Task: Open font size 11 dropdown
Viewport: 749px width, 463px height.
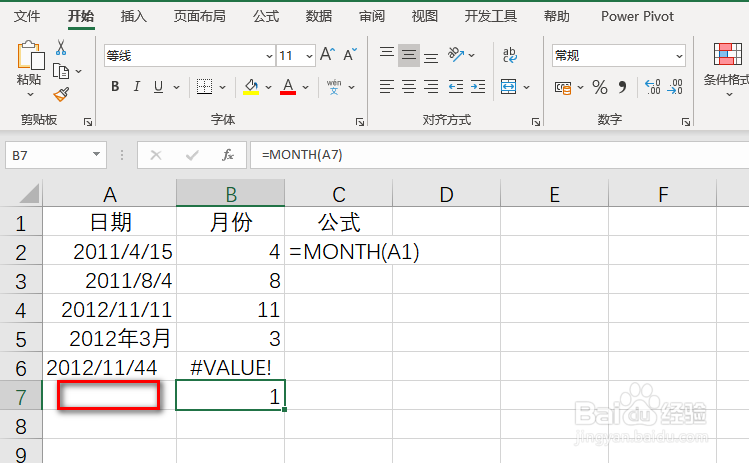Action: [310, 56]
